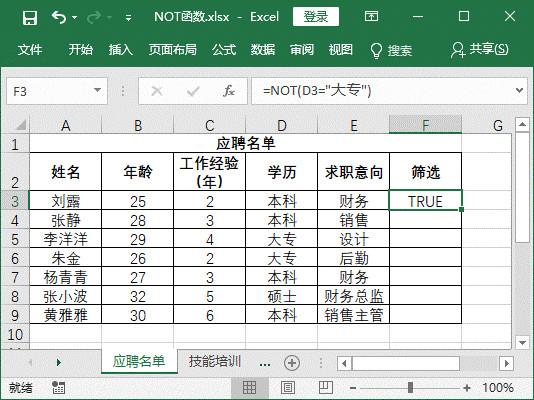
Task: Open the ribbon display options icon
Action: tap(371, 16)
